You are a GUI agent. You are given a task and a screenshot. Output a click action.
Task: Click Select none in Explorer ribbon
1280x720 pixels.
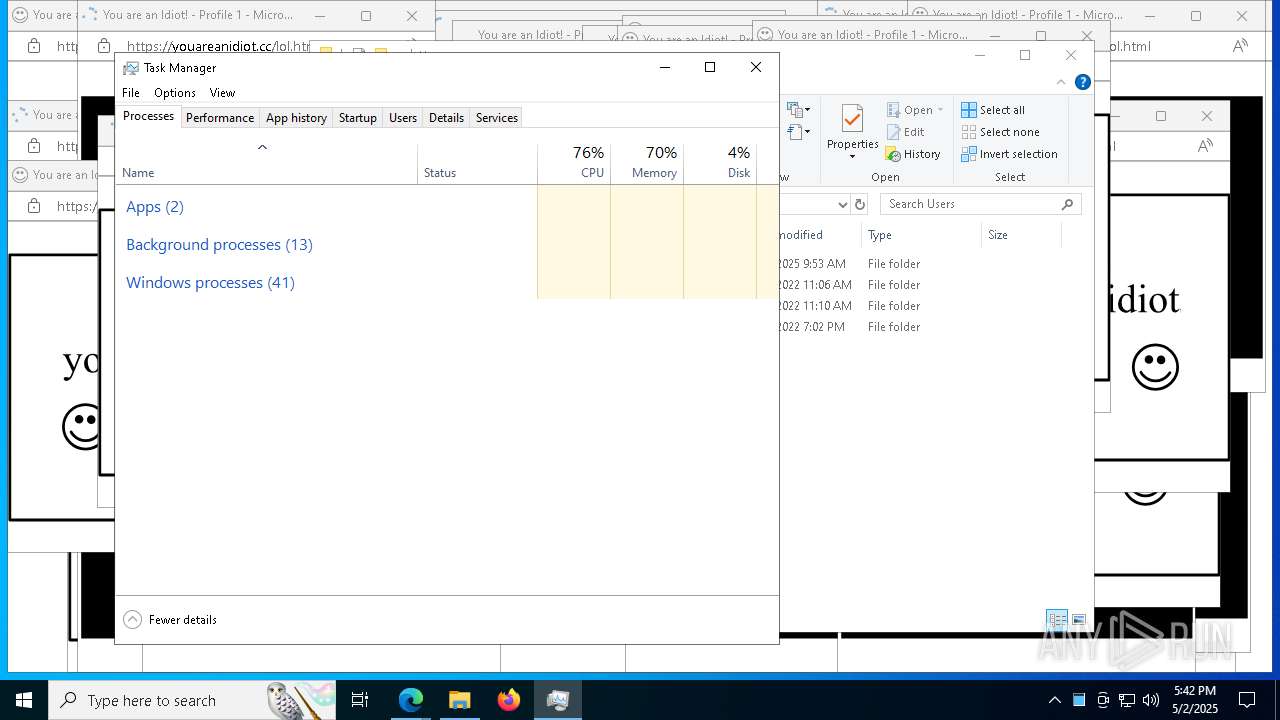coord(1000,132)
